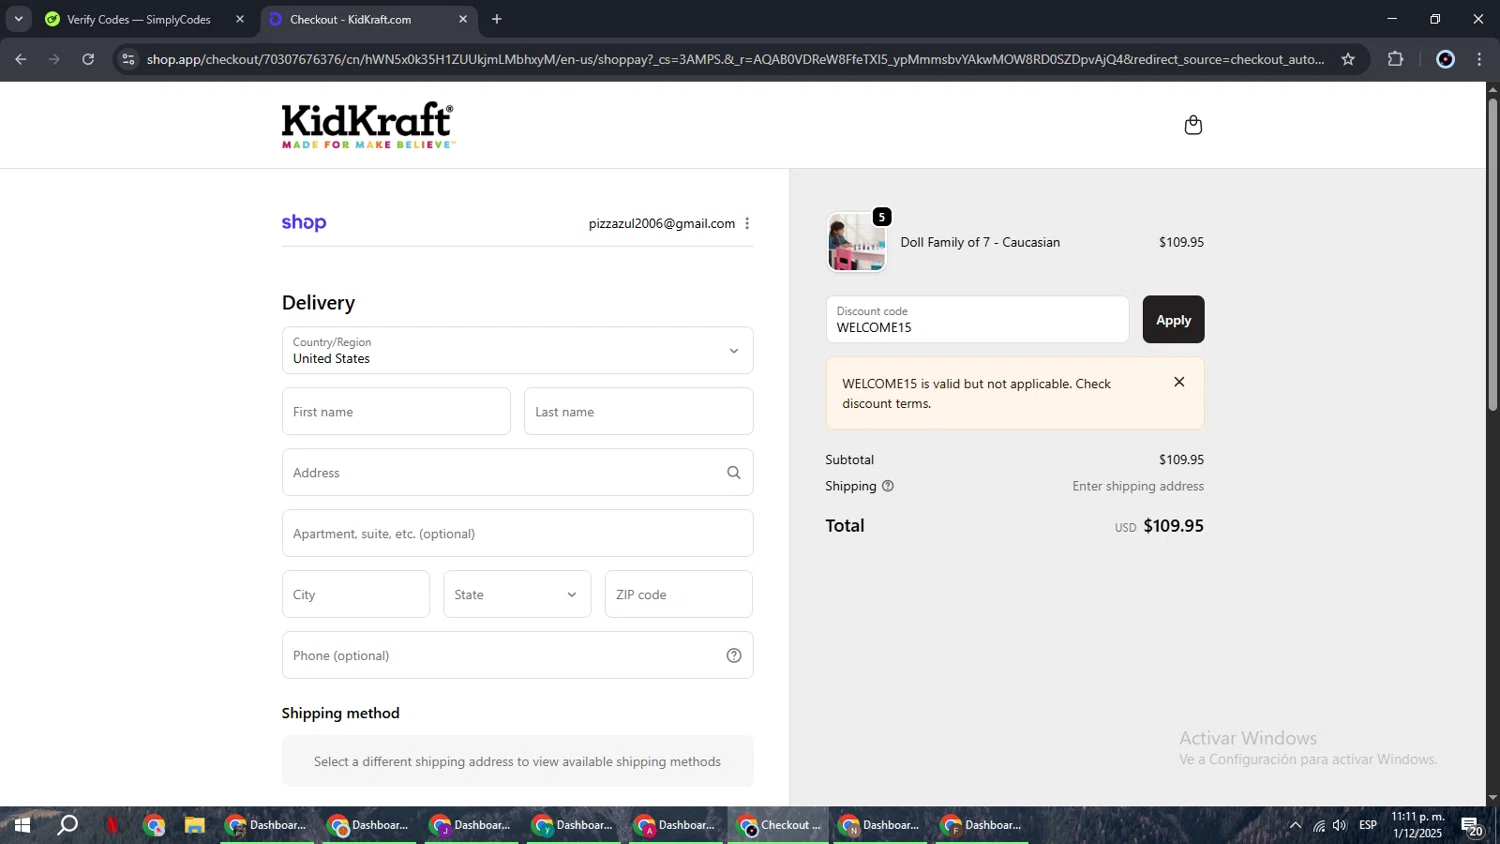This screenshot has height=844, width=1500.
Task: Click the ZIP code field
Action: click(x=679, y=594)
